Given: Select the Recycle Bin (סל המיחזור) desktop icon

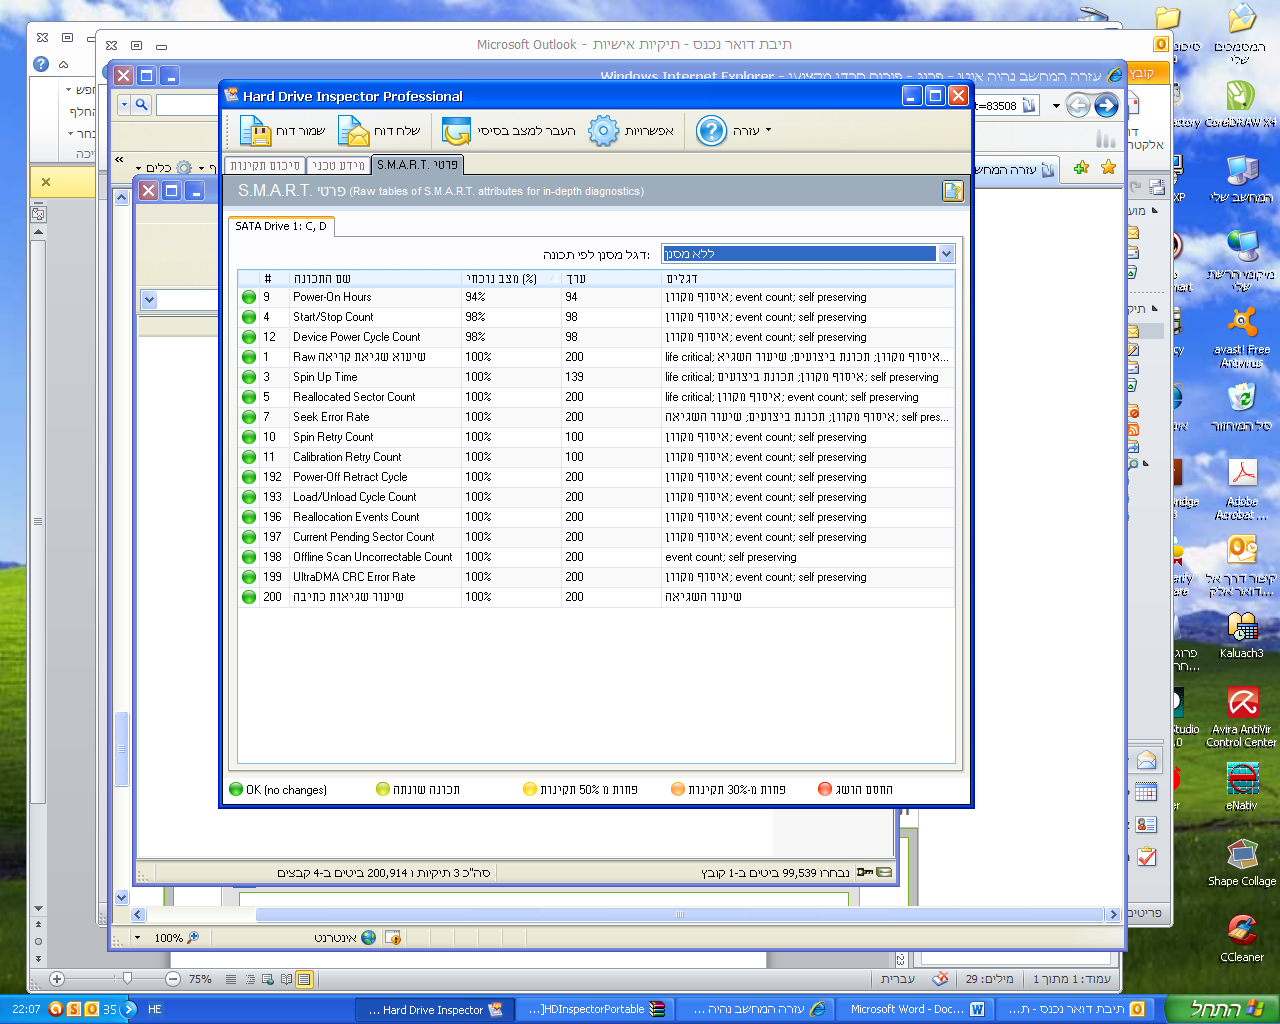Looking at the screenshot, I should 1241,407.
